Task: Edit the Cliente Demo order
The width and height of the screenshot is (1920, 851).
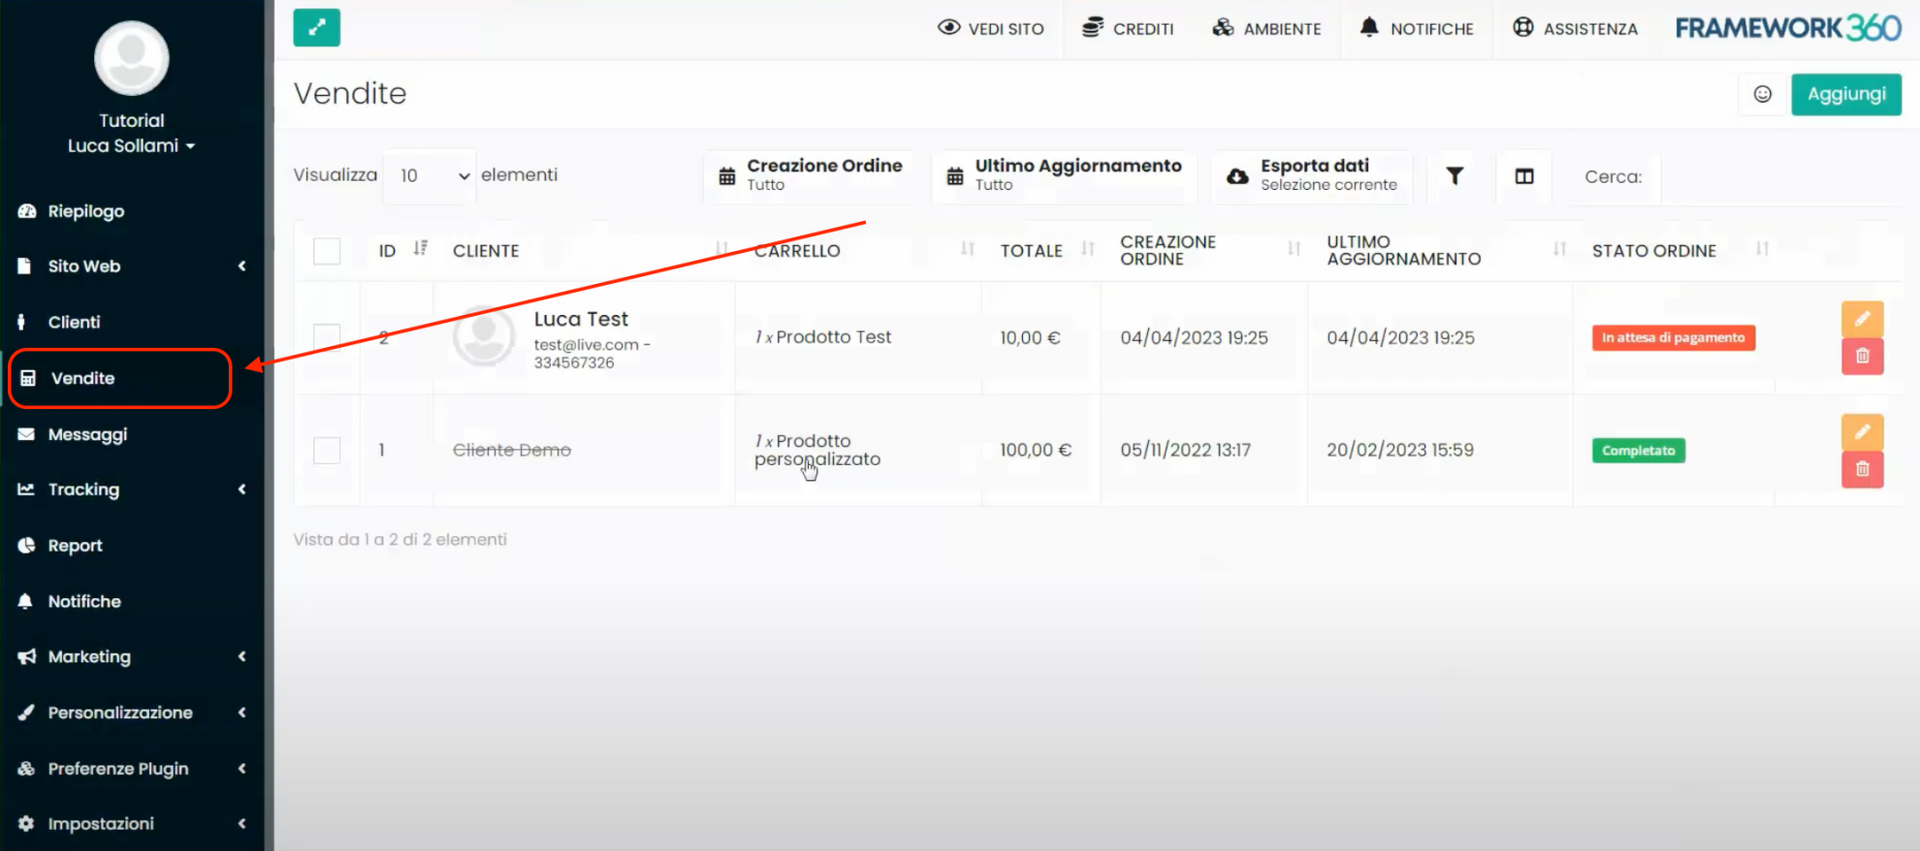Action: [x=1862, y=432]
